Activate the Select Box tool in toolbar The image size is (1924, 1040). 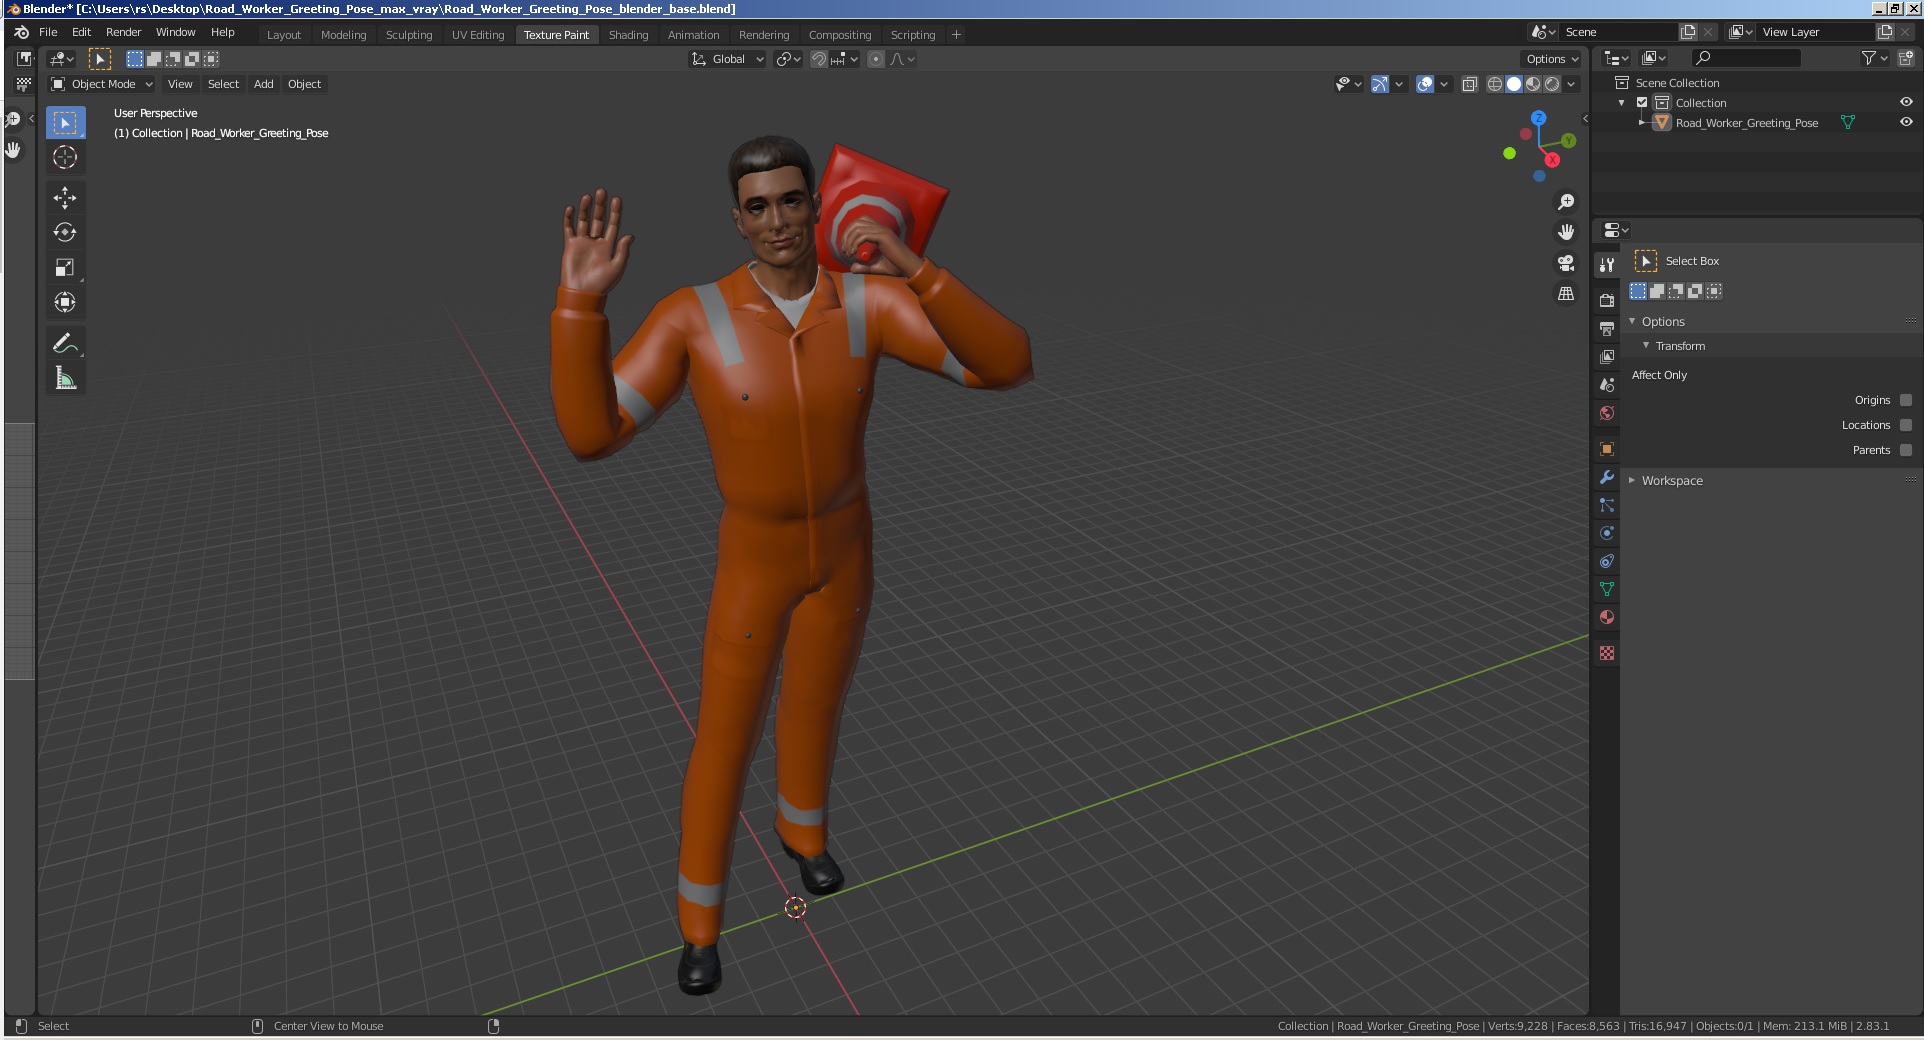pos(65,123)
